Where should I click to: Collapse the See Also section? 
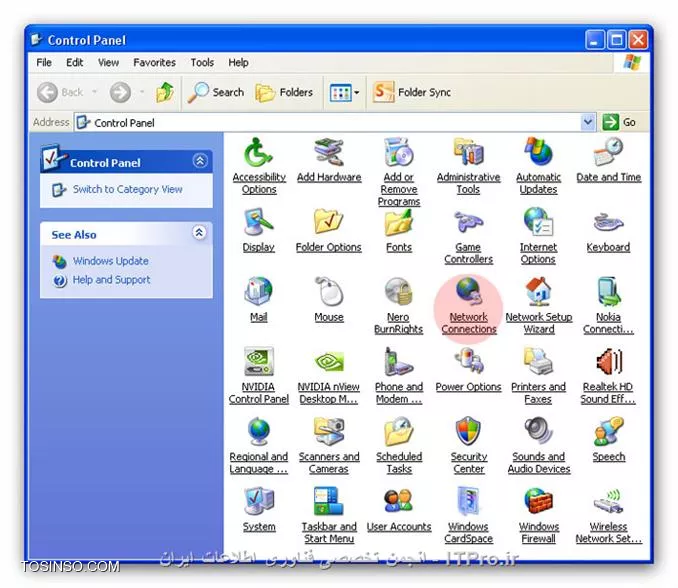199,233
